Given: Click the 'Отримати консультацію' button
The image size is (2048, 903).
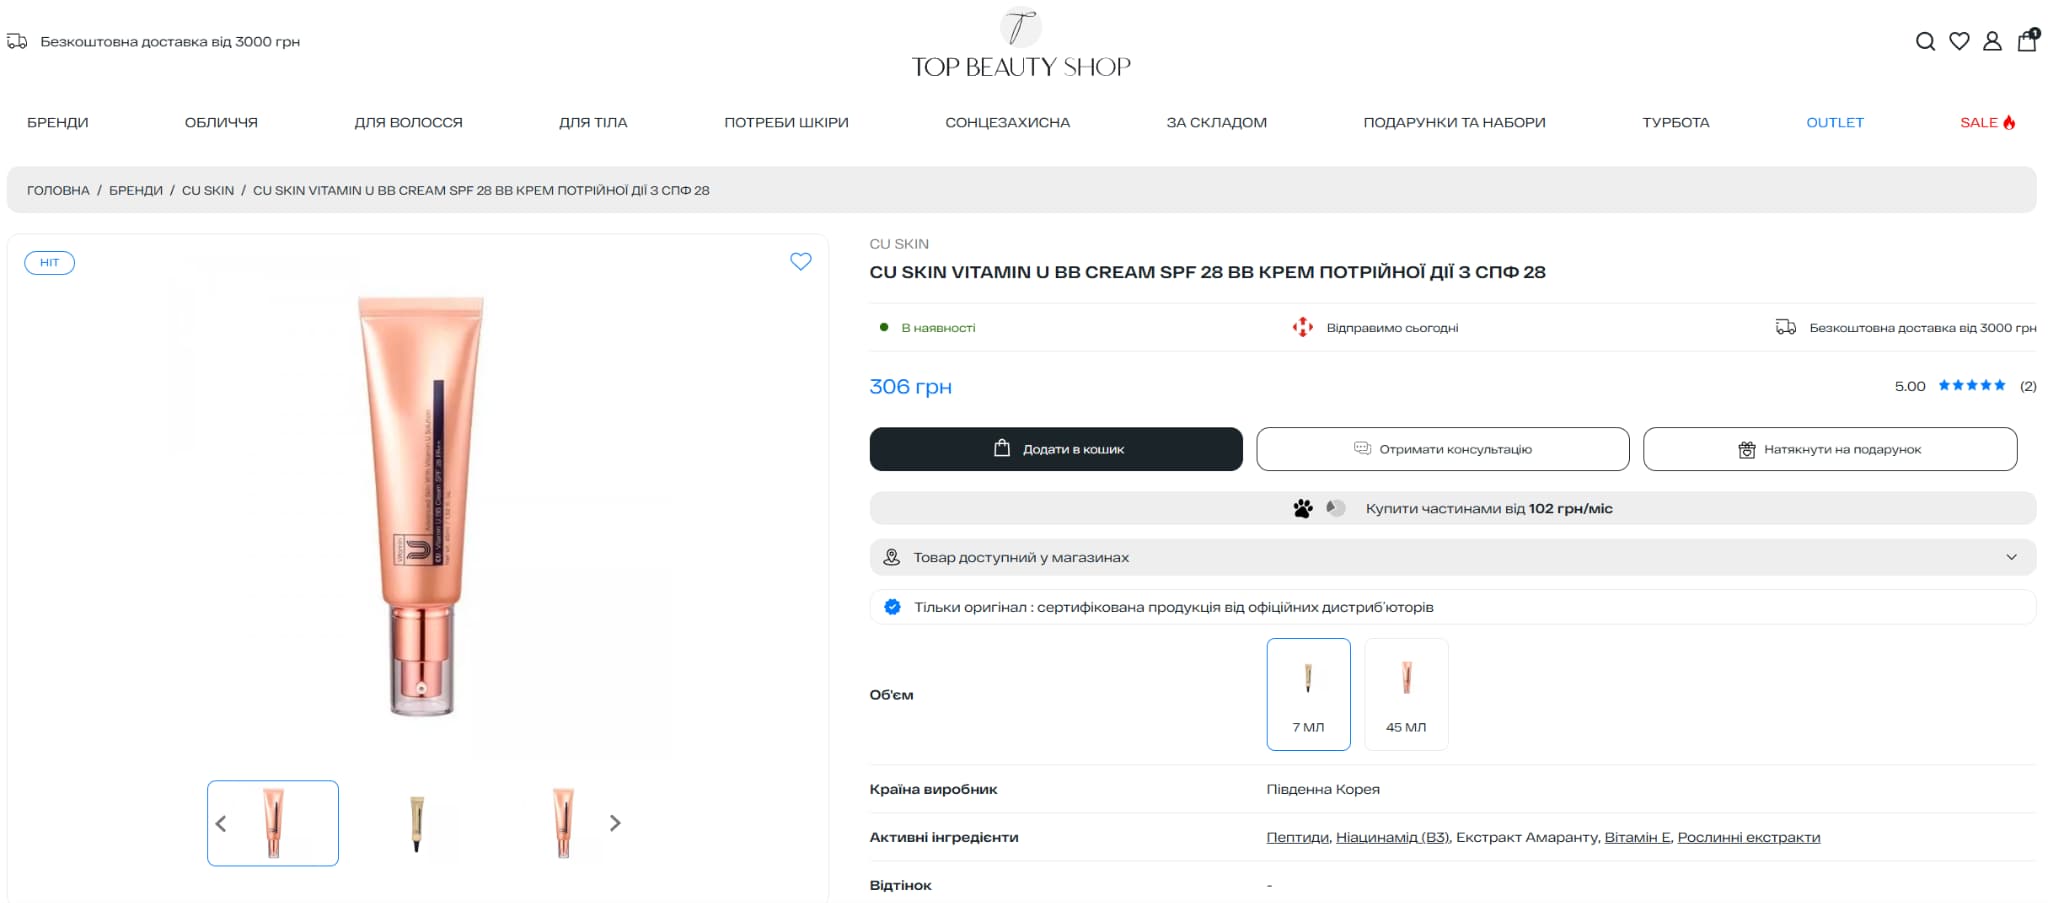Looking at the screenshot, I should (1443, 449).
